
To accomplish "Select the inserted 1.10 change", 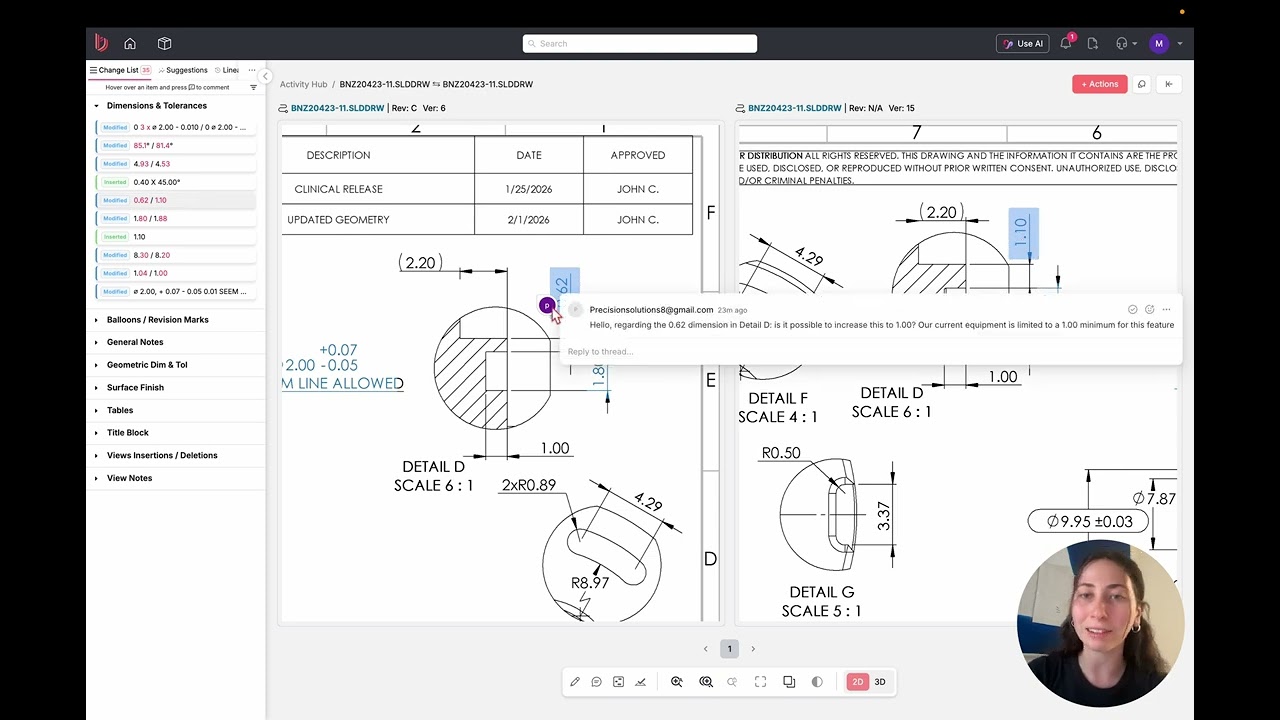I will 175,237.
